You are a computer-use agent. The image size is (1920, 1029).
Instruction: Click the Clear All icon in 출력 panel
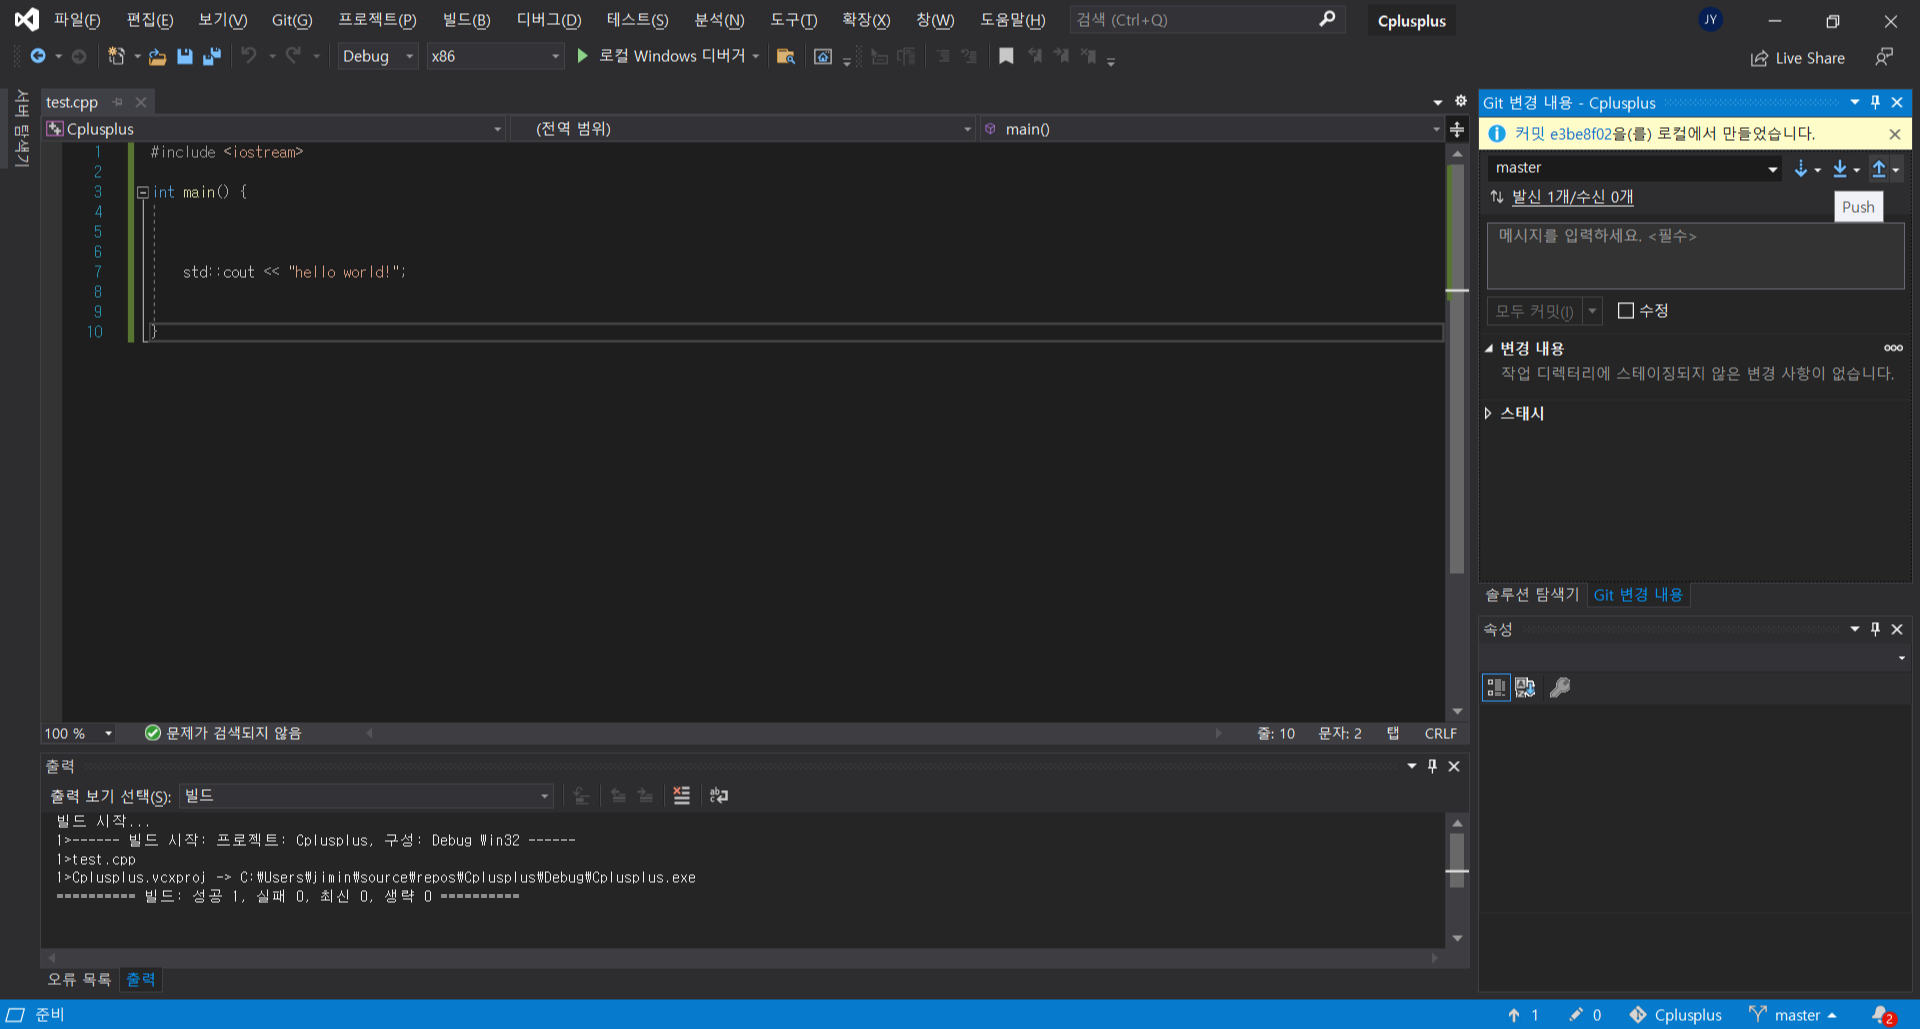tap(681, 795)
